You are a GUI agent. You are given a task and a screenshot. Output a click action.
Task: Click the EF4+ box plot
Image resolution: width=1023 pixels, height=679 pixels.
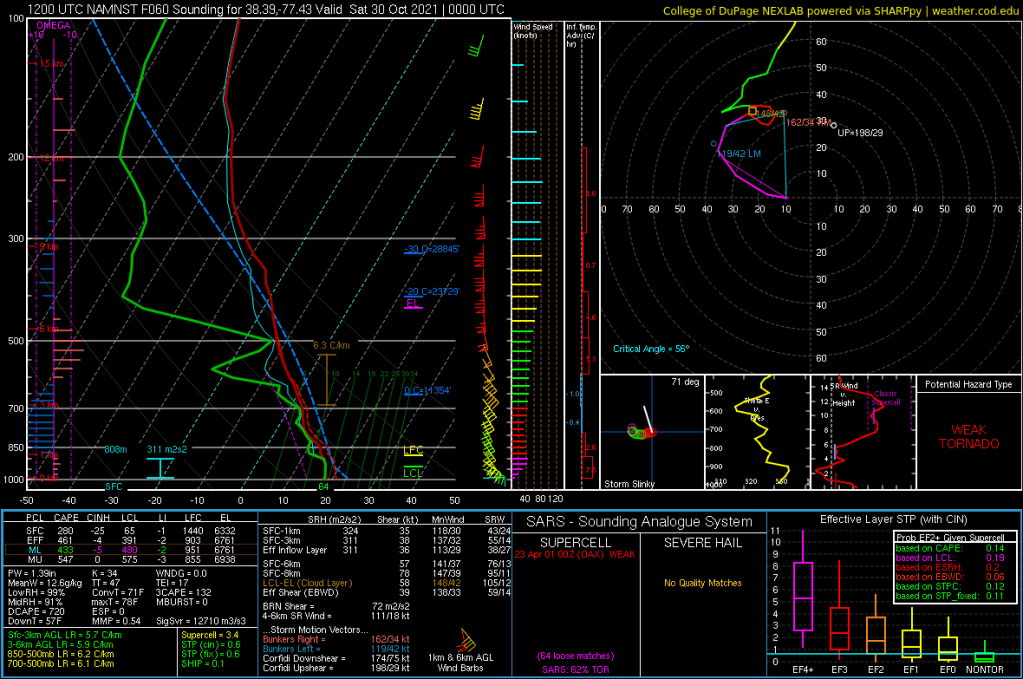pos(802,596)
